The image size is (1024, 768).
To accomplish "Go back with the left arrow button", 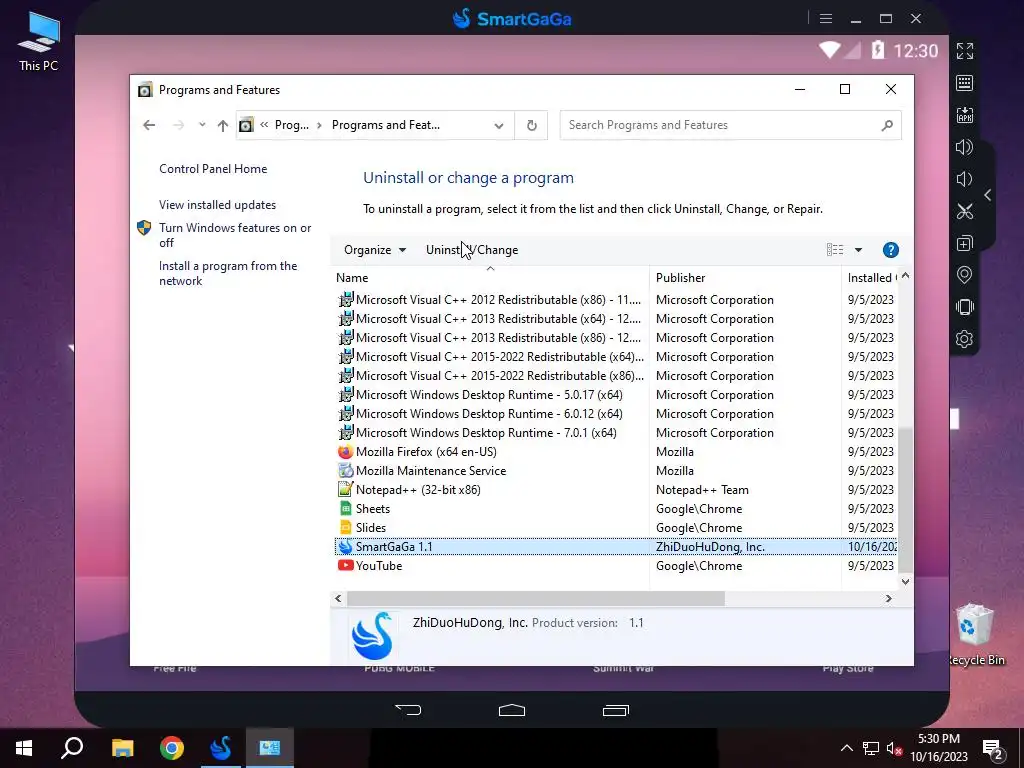I will 149,125.
